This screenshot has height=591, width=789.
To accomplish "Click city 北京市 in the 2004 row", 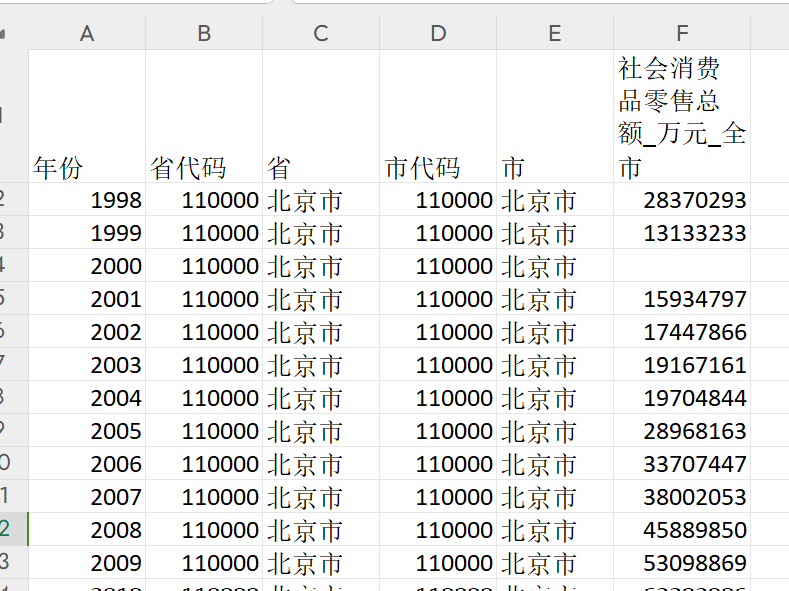I will [555, 397].
